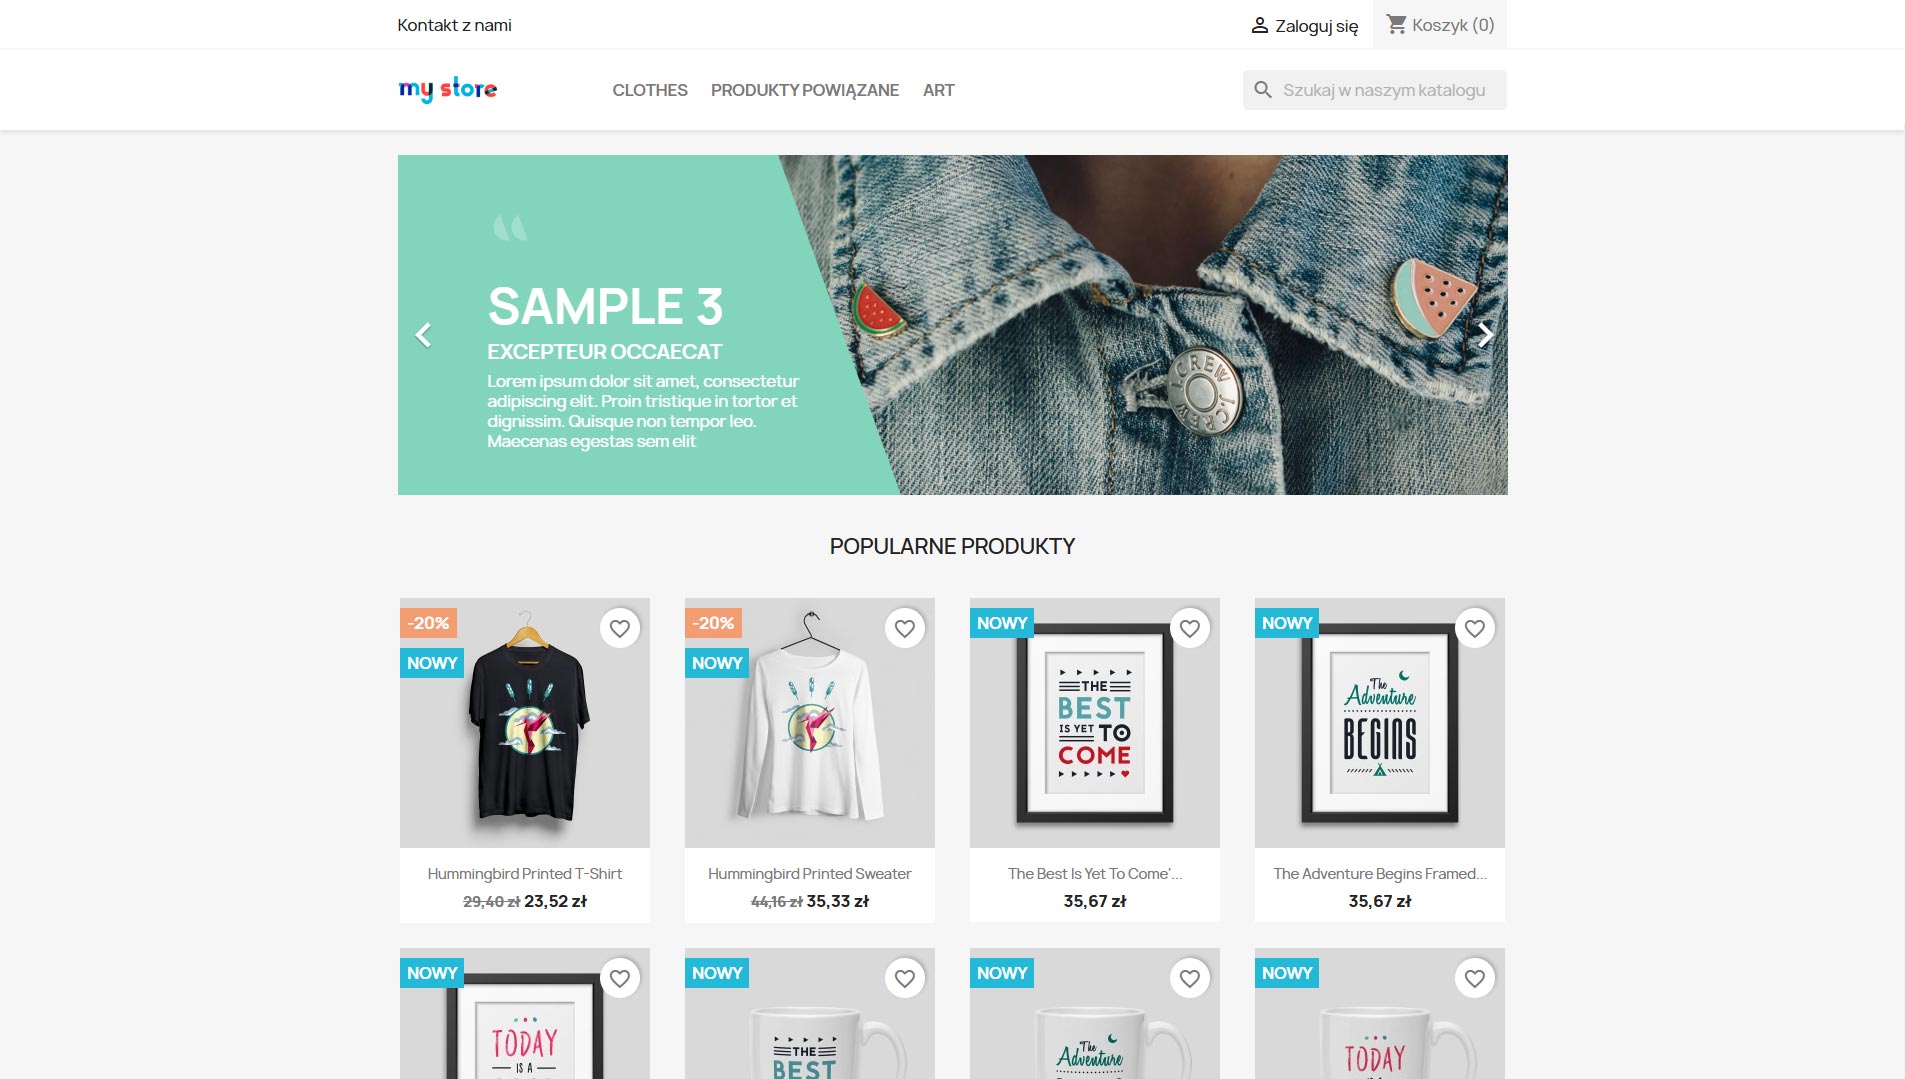Screen dimensions: 1905x1079
Task: Open the Art category menu
Action: (x=938, y=90)
